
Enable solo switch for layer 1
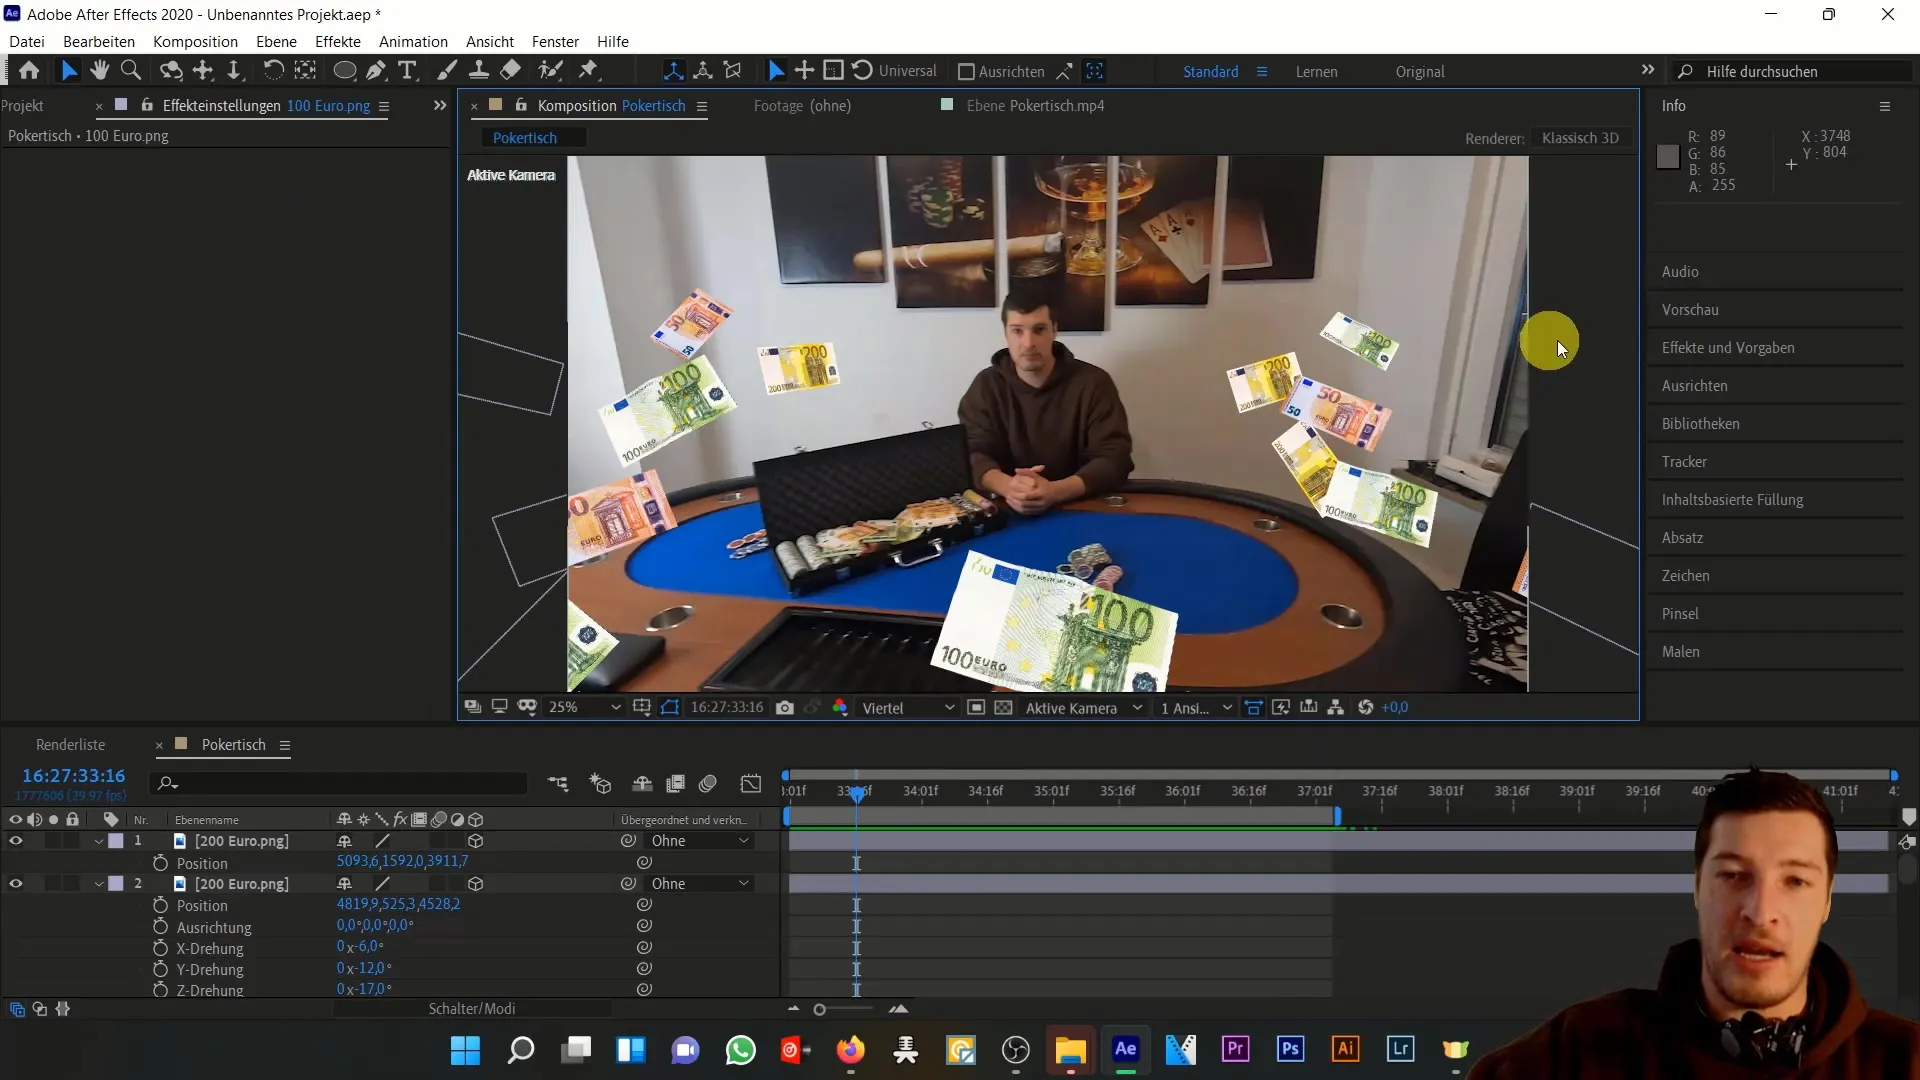(53, 840)
